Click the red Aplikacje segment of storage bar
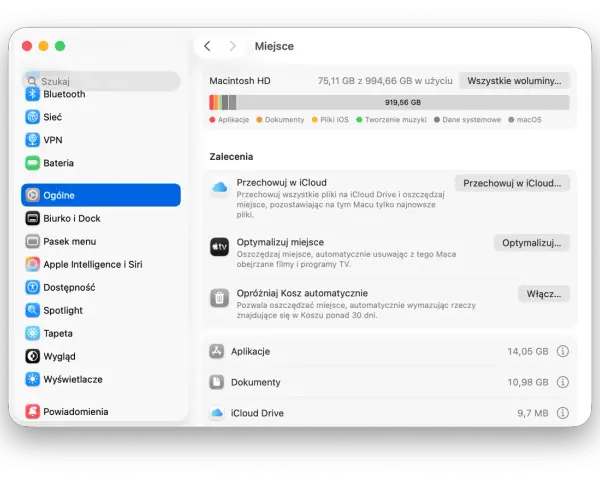The width and height of the screenshot is (600, 480). point(211,103)
